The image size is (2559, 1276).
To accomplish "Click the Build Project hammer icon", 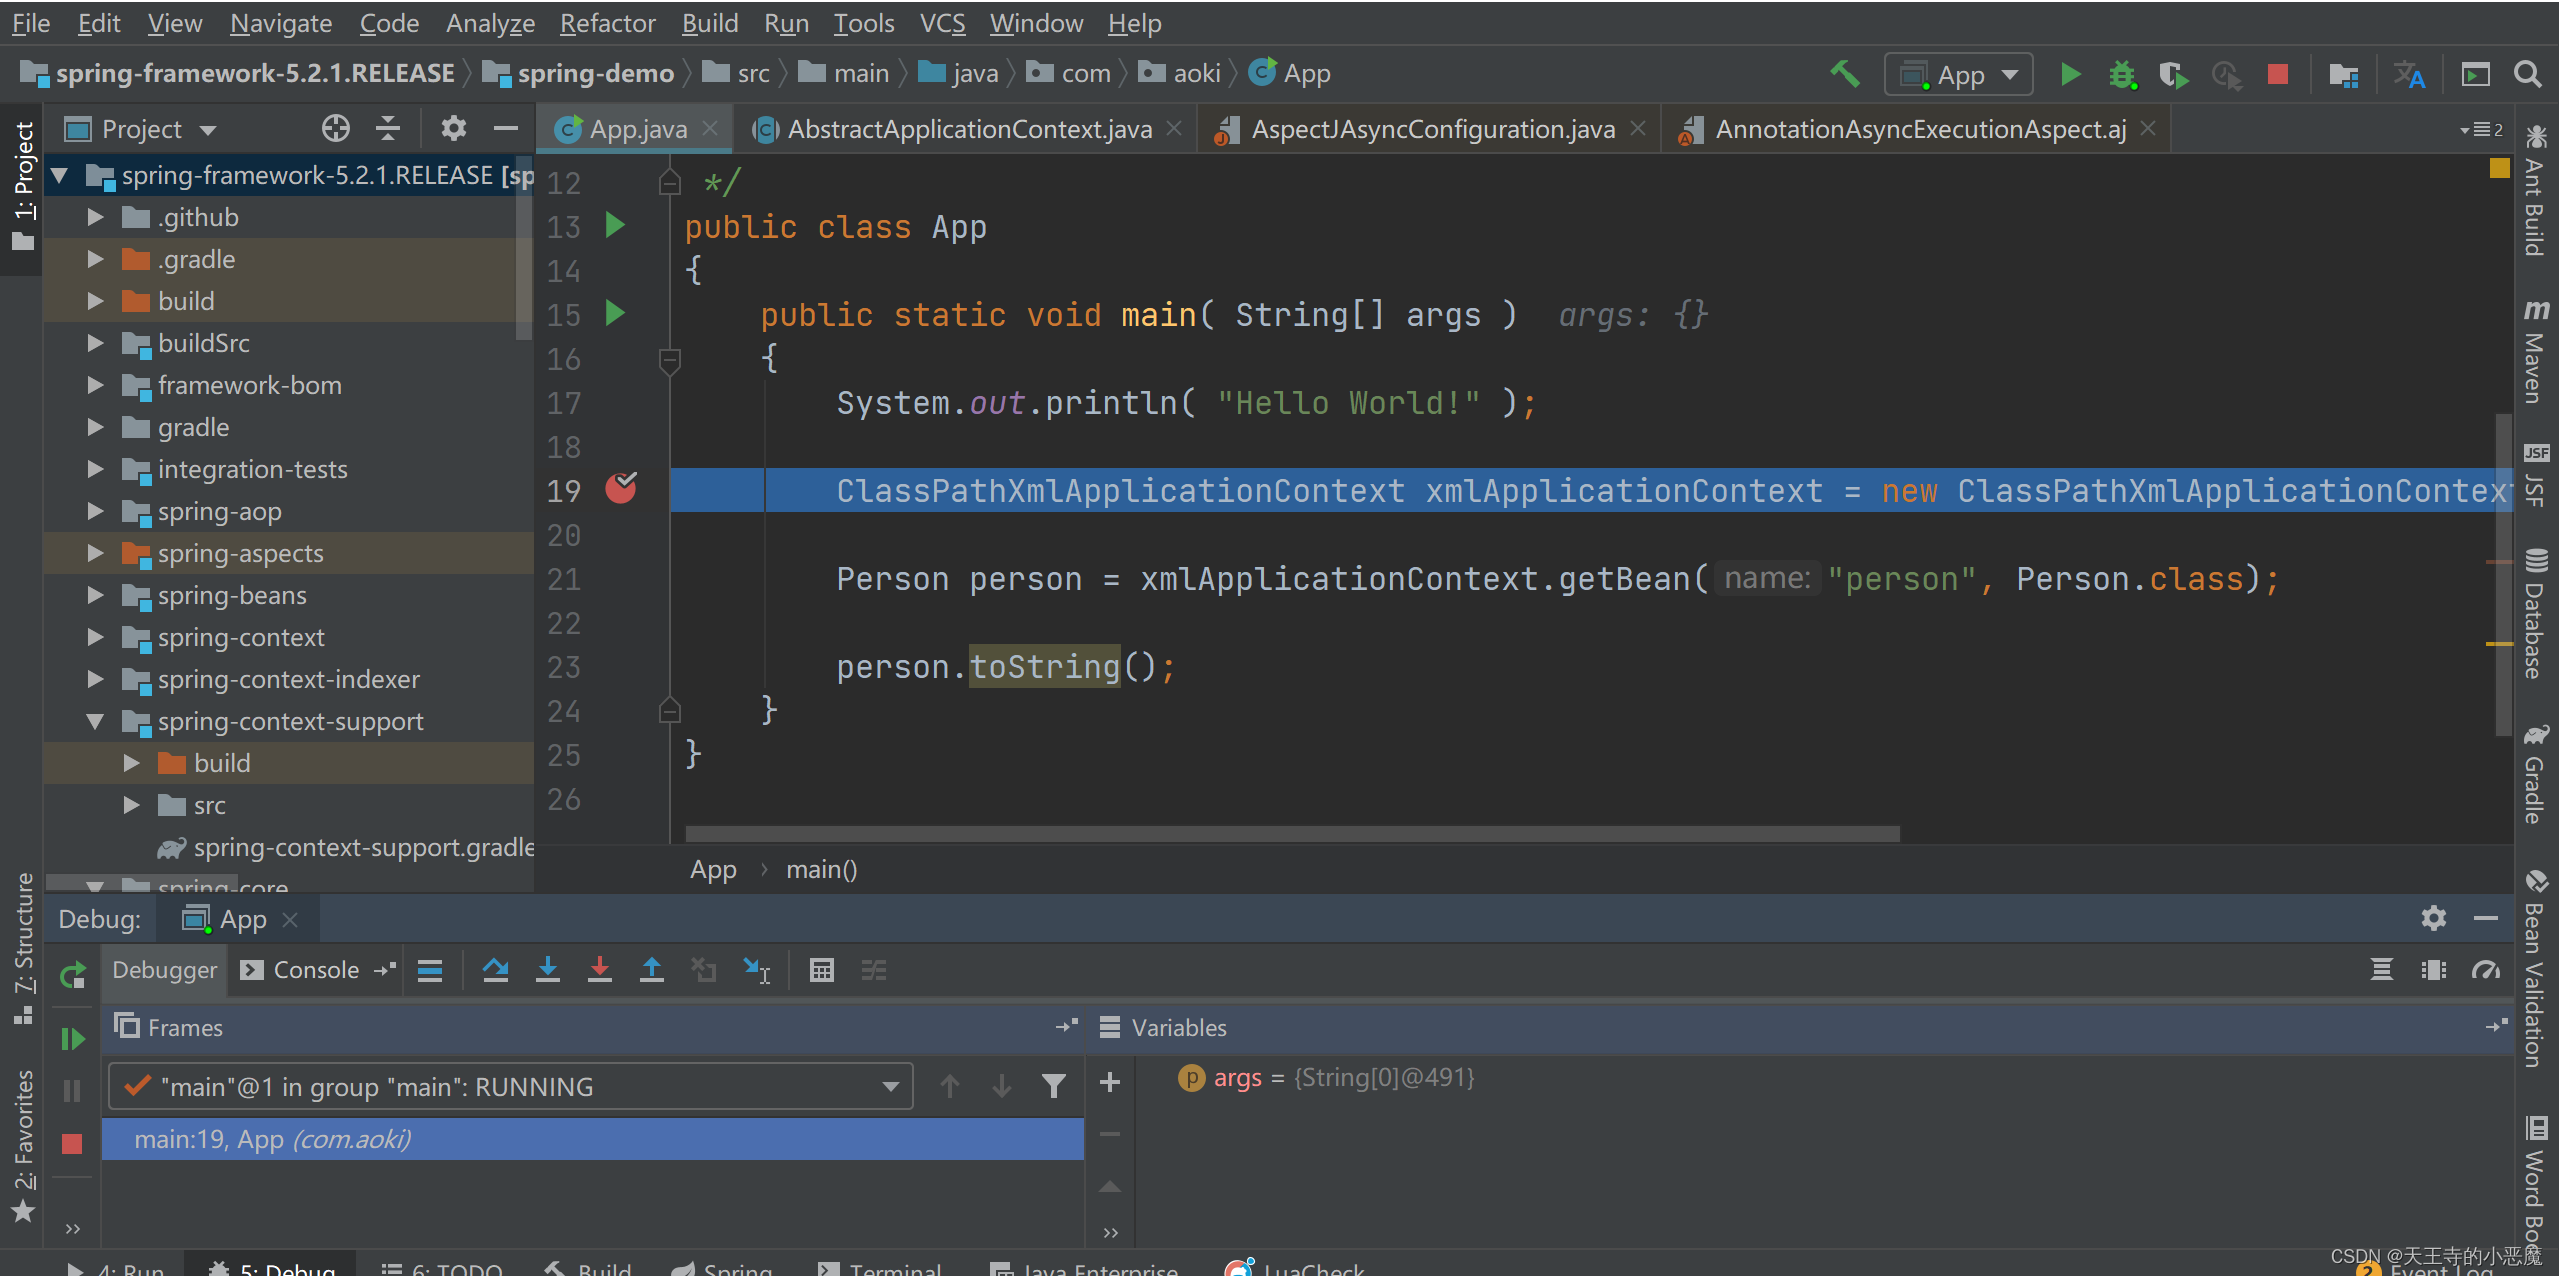I will coord(1844,74).
